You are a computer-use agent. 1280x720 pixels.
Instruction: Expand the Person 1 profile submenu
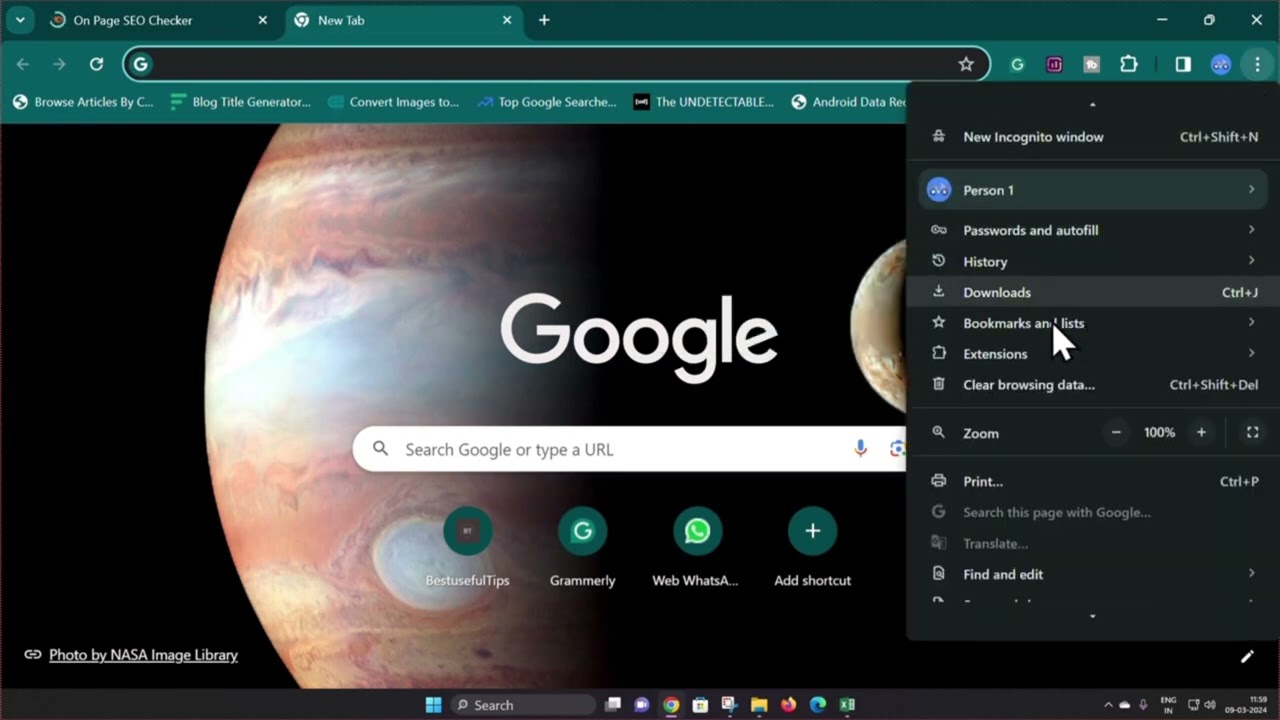(1092, 190)
